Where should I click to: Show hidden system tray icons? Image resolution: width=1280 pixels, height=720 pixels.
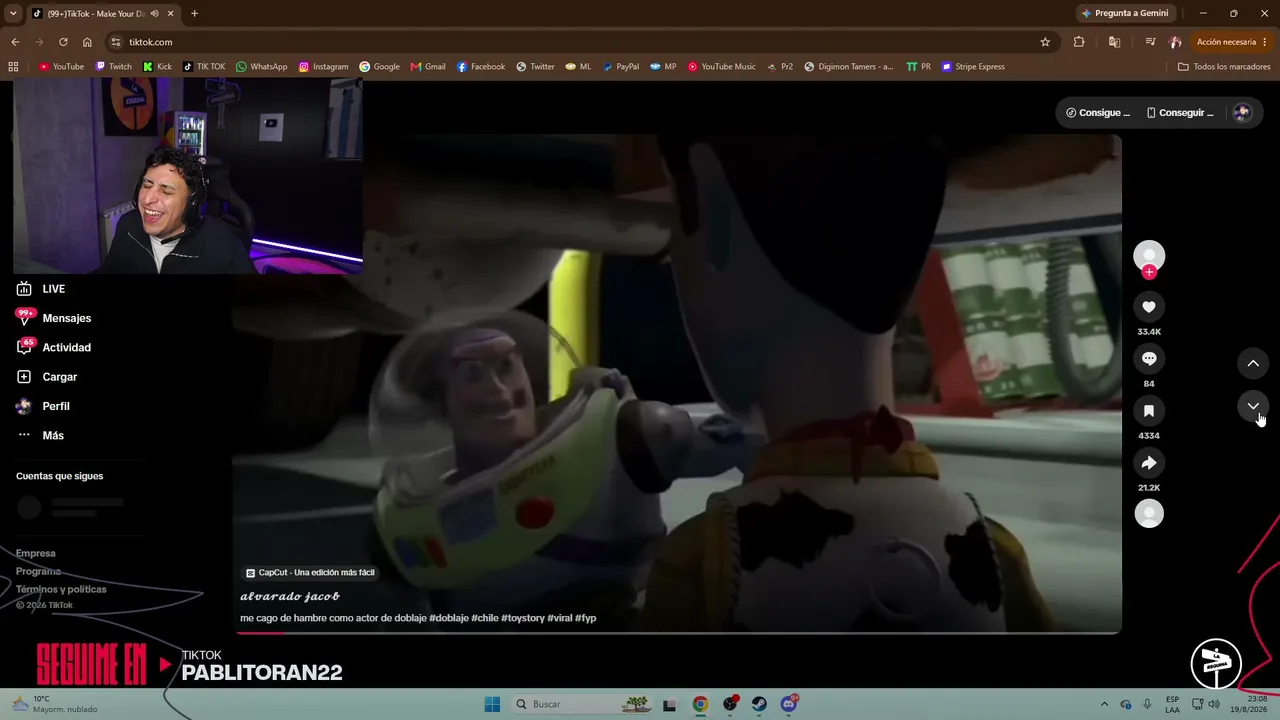click(x=1104, y=704)
